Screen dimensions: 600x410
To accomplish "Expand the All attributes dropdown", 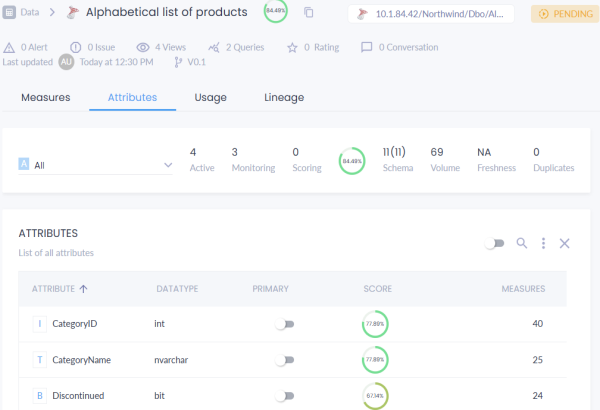I will click(167, 165).
